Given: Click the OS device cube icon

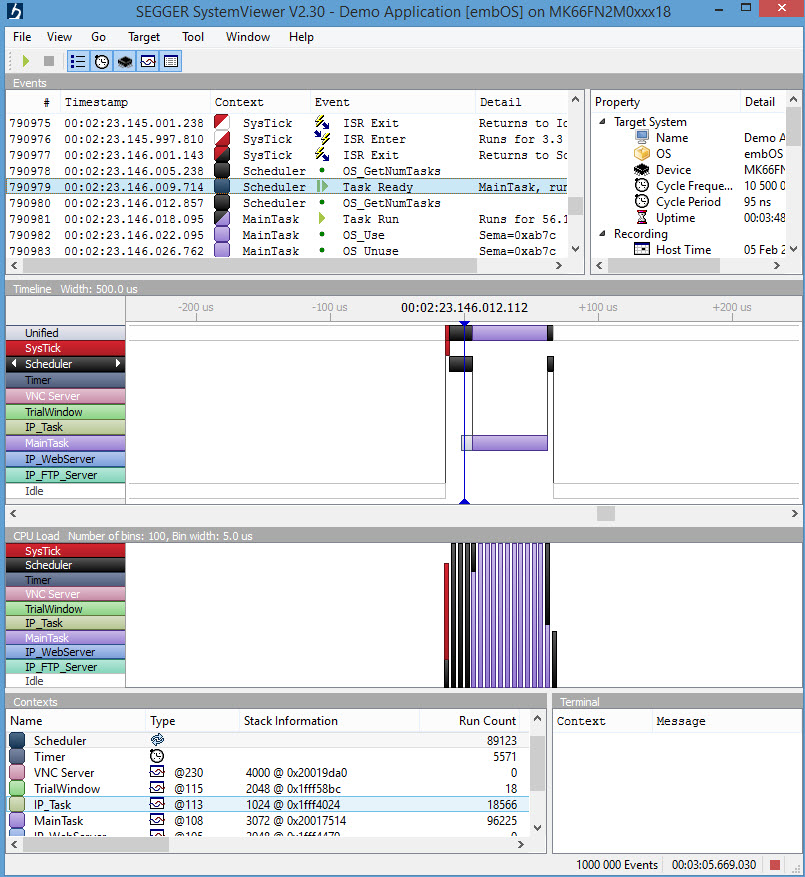Looking at the screenshot, I should (x=642, y=153).
